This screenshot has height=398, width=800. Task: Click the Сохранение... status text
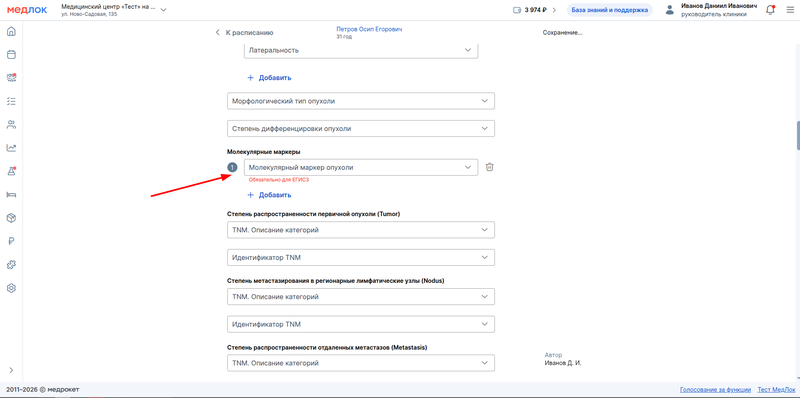pyautogui.click(x=563, y=33)
